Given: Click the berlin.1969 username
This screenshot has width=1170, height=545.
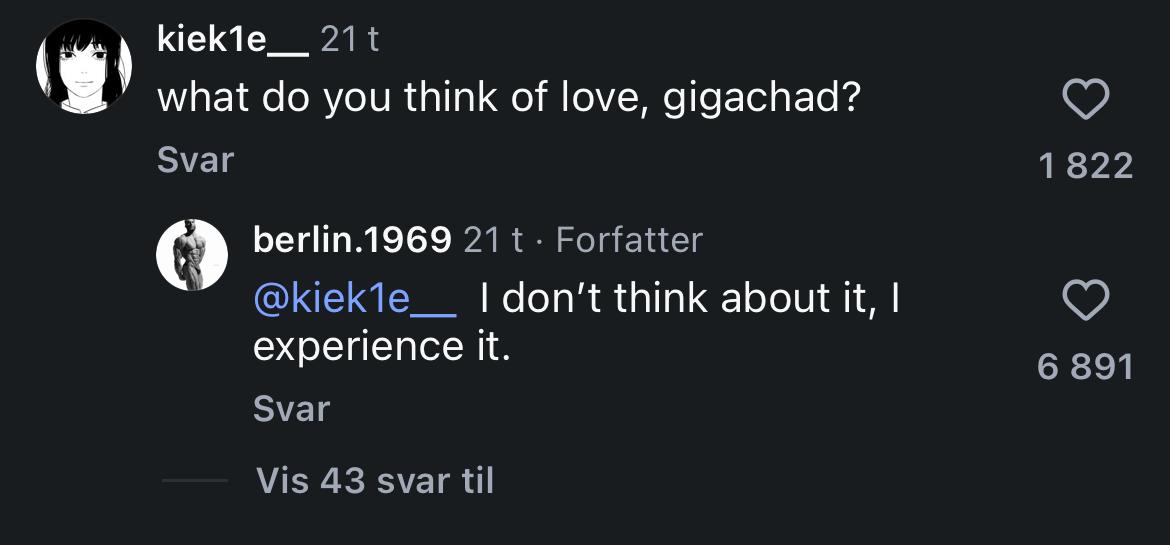Looking at the screenshot, I should 352,240.
